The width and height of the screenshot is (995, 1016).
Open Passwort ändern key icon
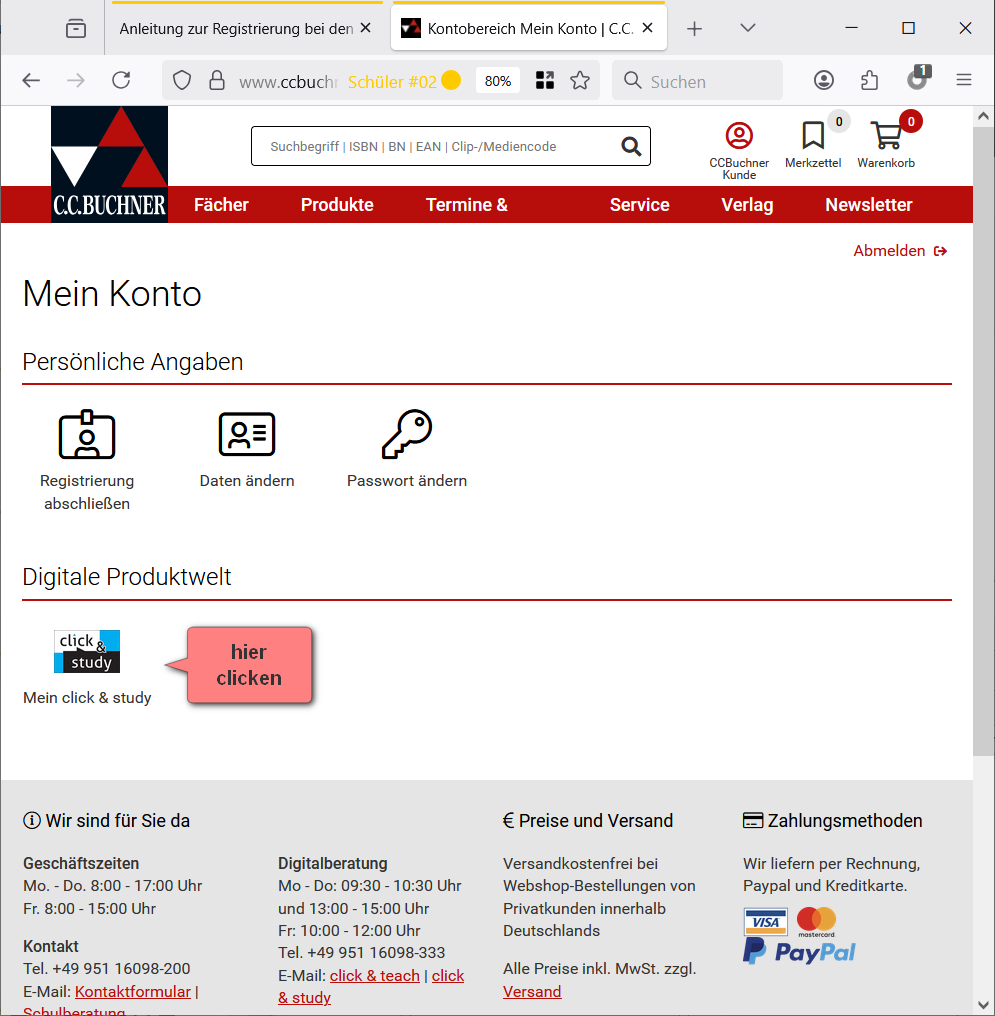click(x=407, y=434)
